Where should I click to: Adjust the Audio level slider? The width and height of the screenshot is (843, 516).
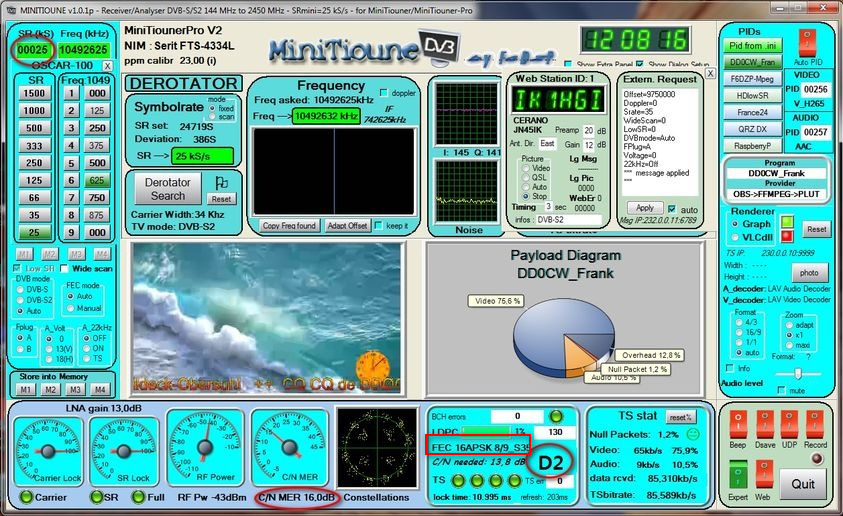pos(798,374)
